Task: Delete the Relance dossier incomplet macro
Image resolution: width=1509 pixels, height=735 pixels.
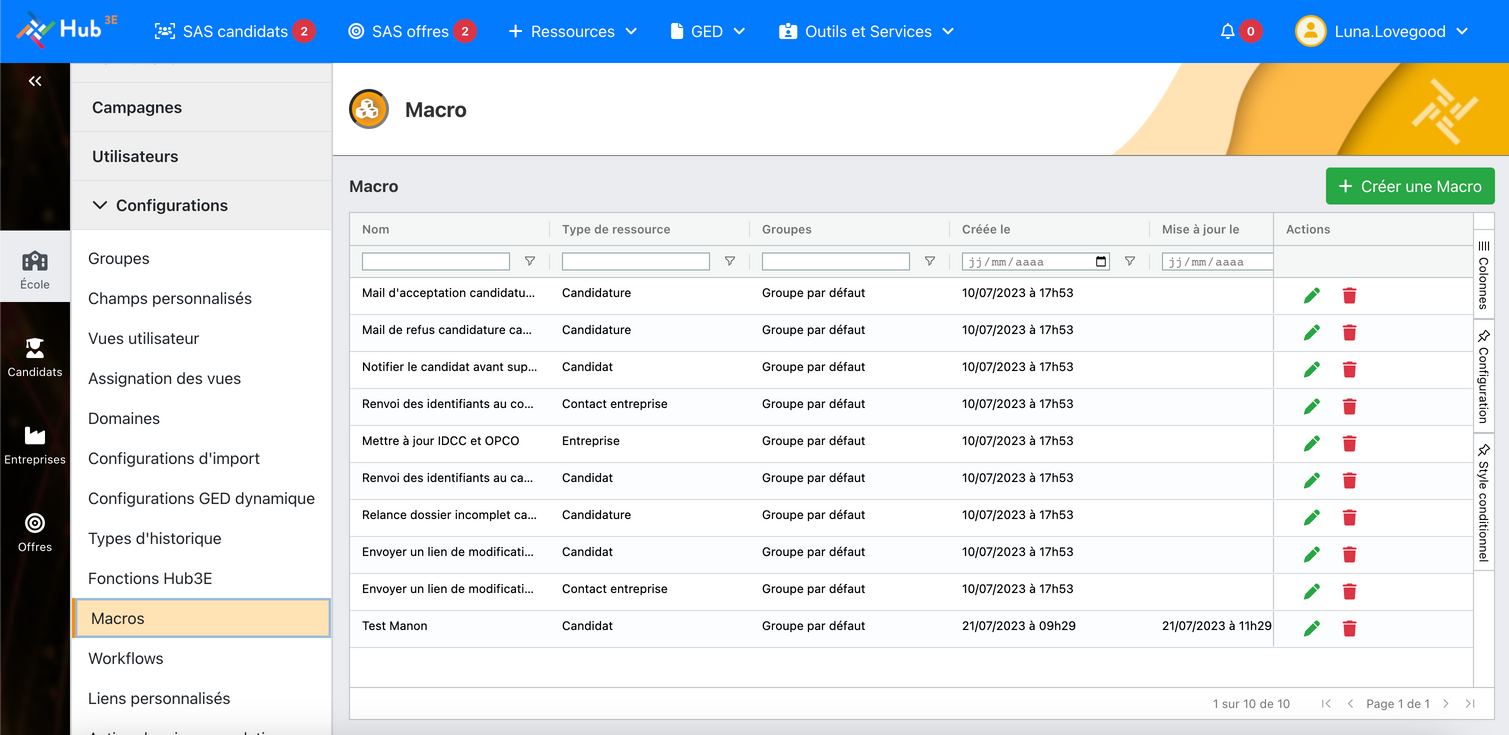Action: (x=1349, y=517)
